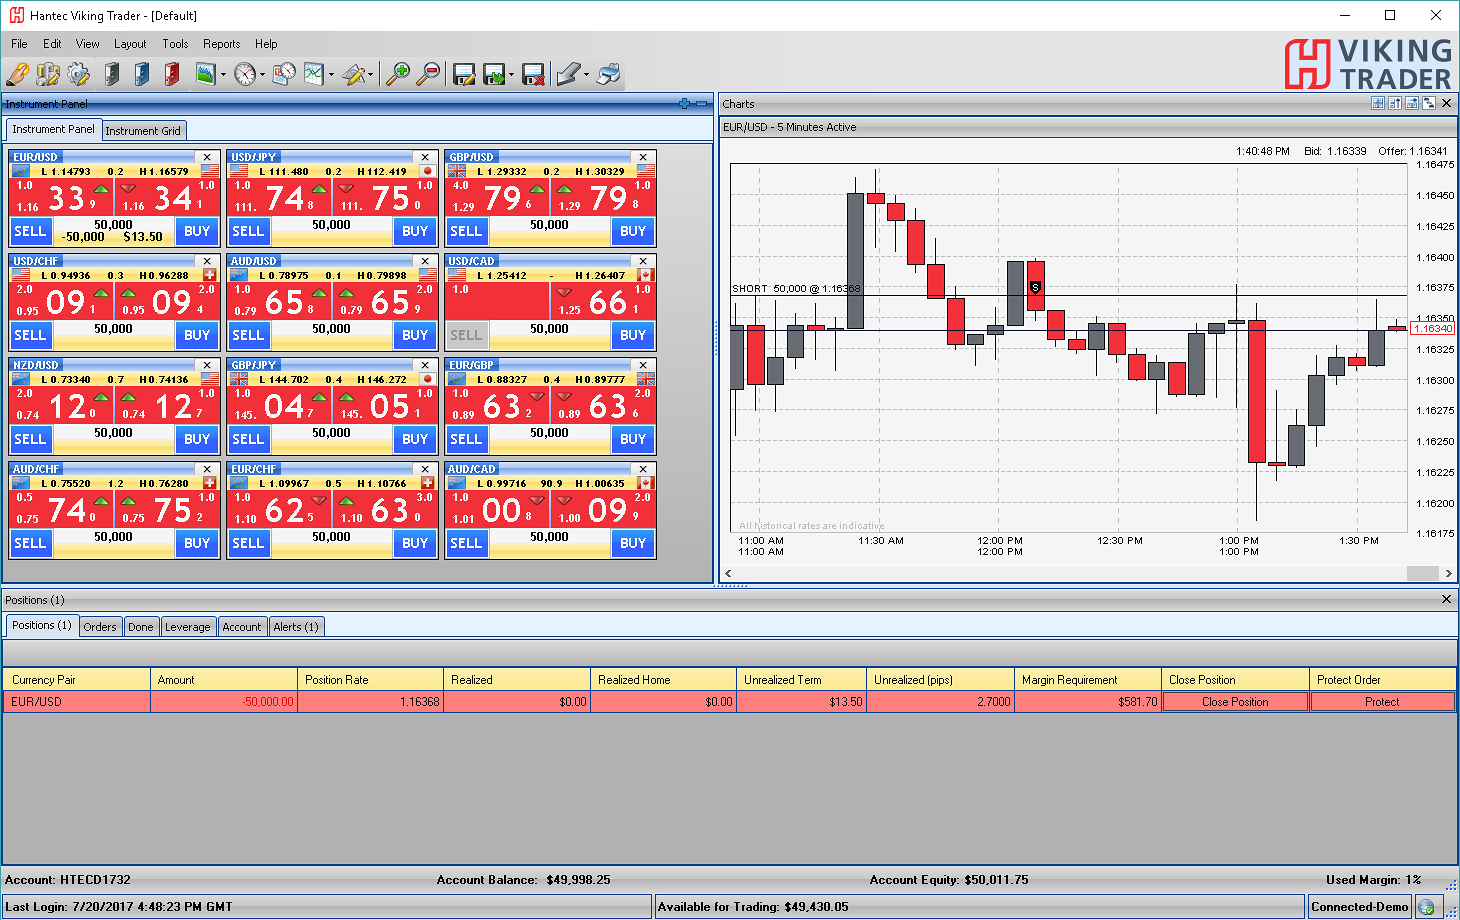Click the chart scrollbar left arrow
The image size is (1460, 920).
[728, 573]
